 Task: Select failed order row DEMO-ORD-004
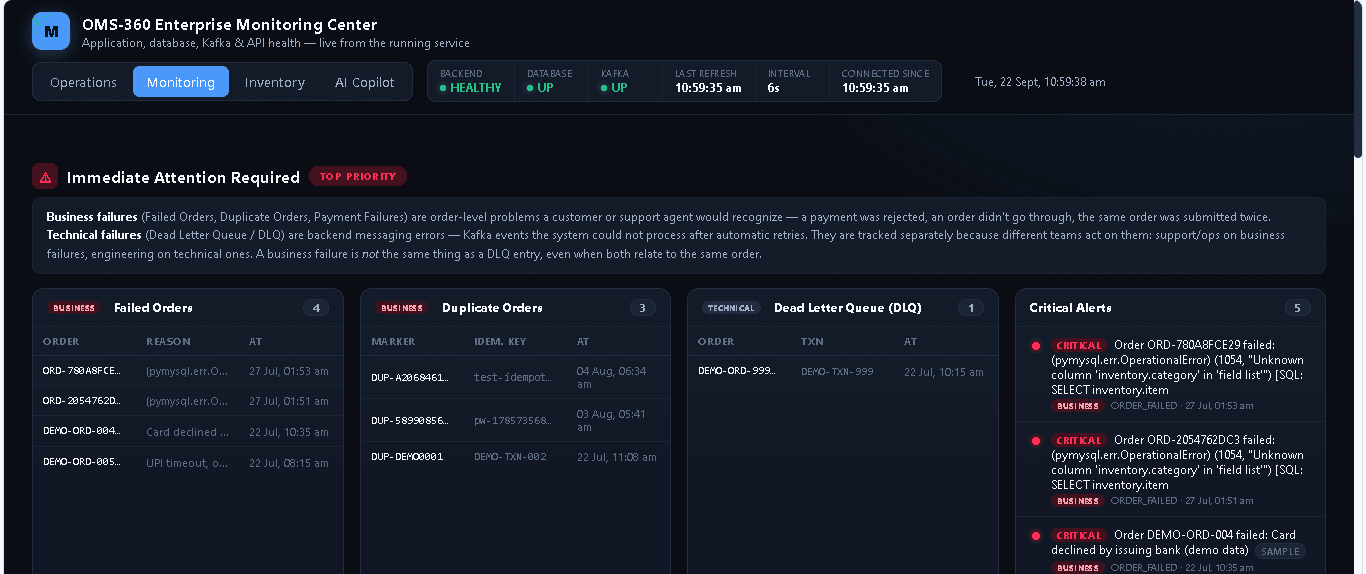[x=188, y=432]
